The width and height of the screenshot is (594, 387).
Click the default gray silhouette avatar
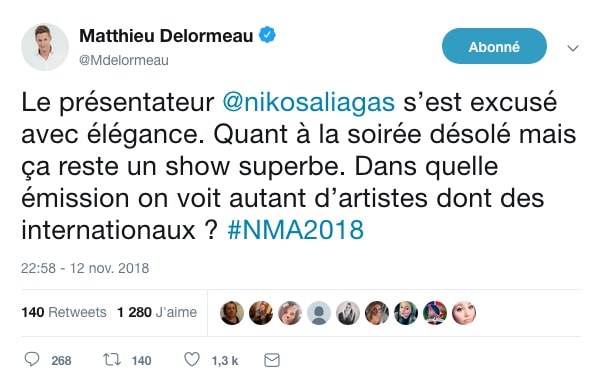point(319,313)
